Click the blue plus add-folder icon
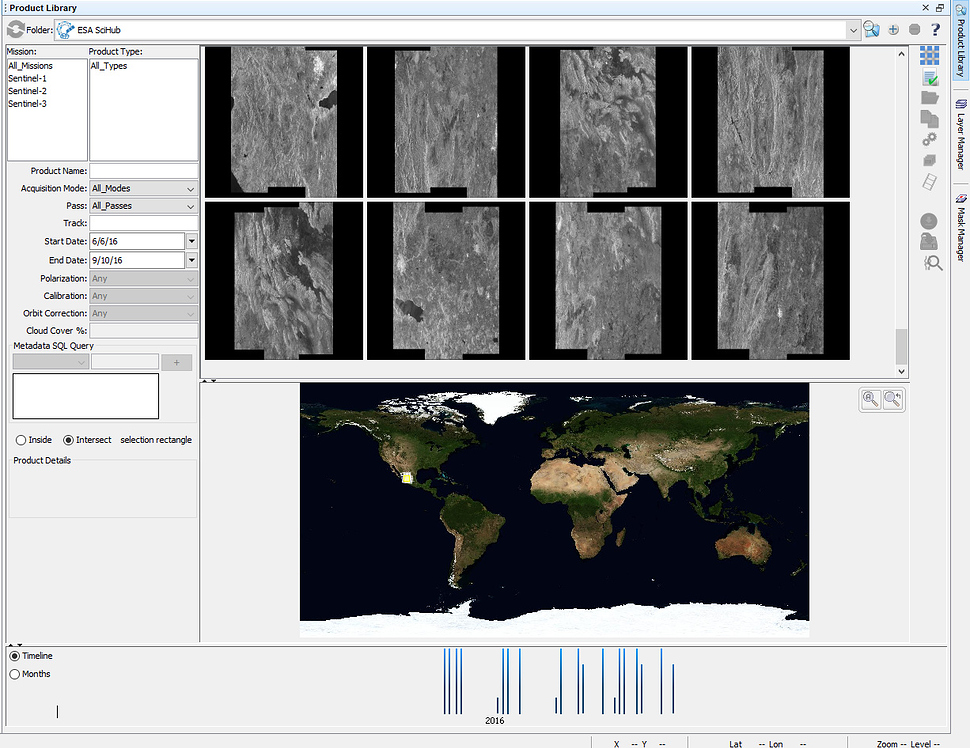The image size is (970, 748). coord(893,29)
